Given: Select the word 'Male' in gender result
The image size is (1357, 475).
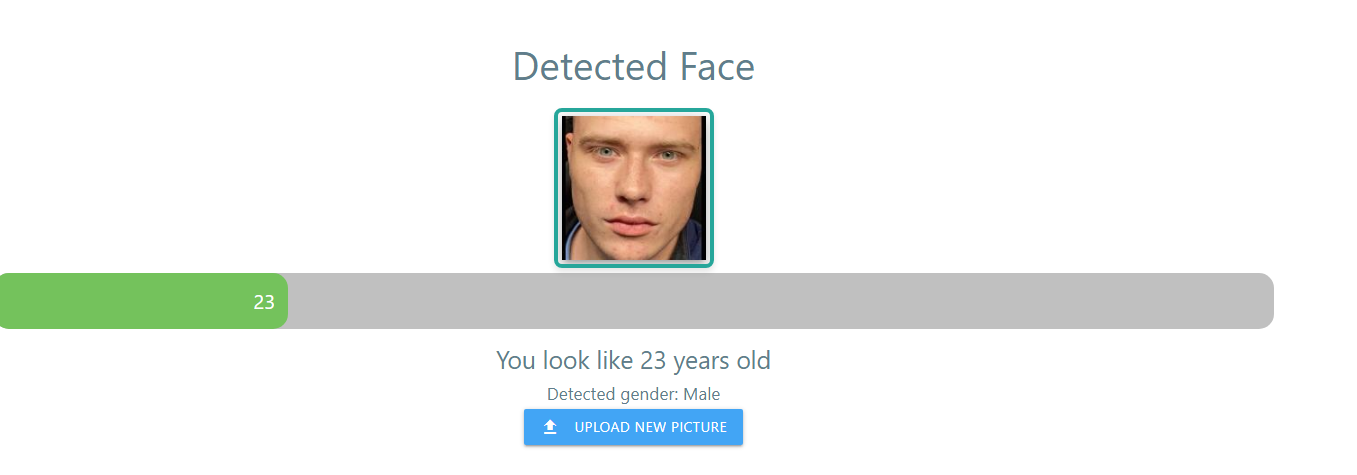Looking at the screenshot, I should tap(702, 394).
